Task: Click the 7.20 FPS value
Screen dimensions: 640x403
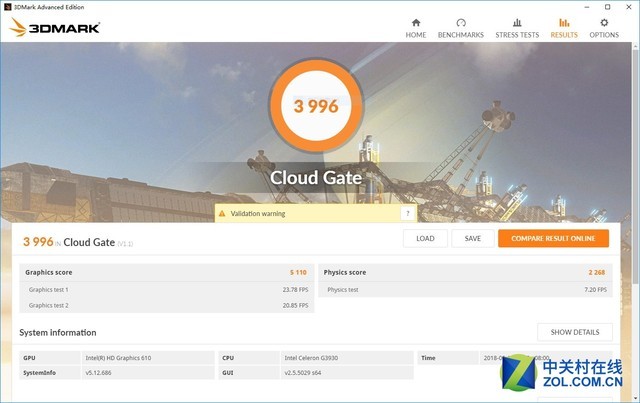Action: 596,289
